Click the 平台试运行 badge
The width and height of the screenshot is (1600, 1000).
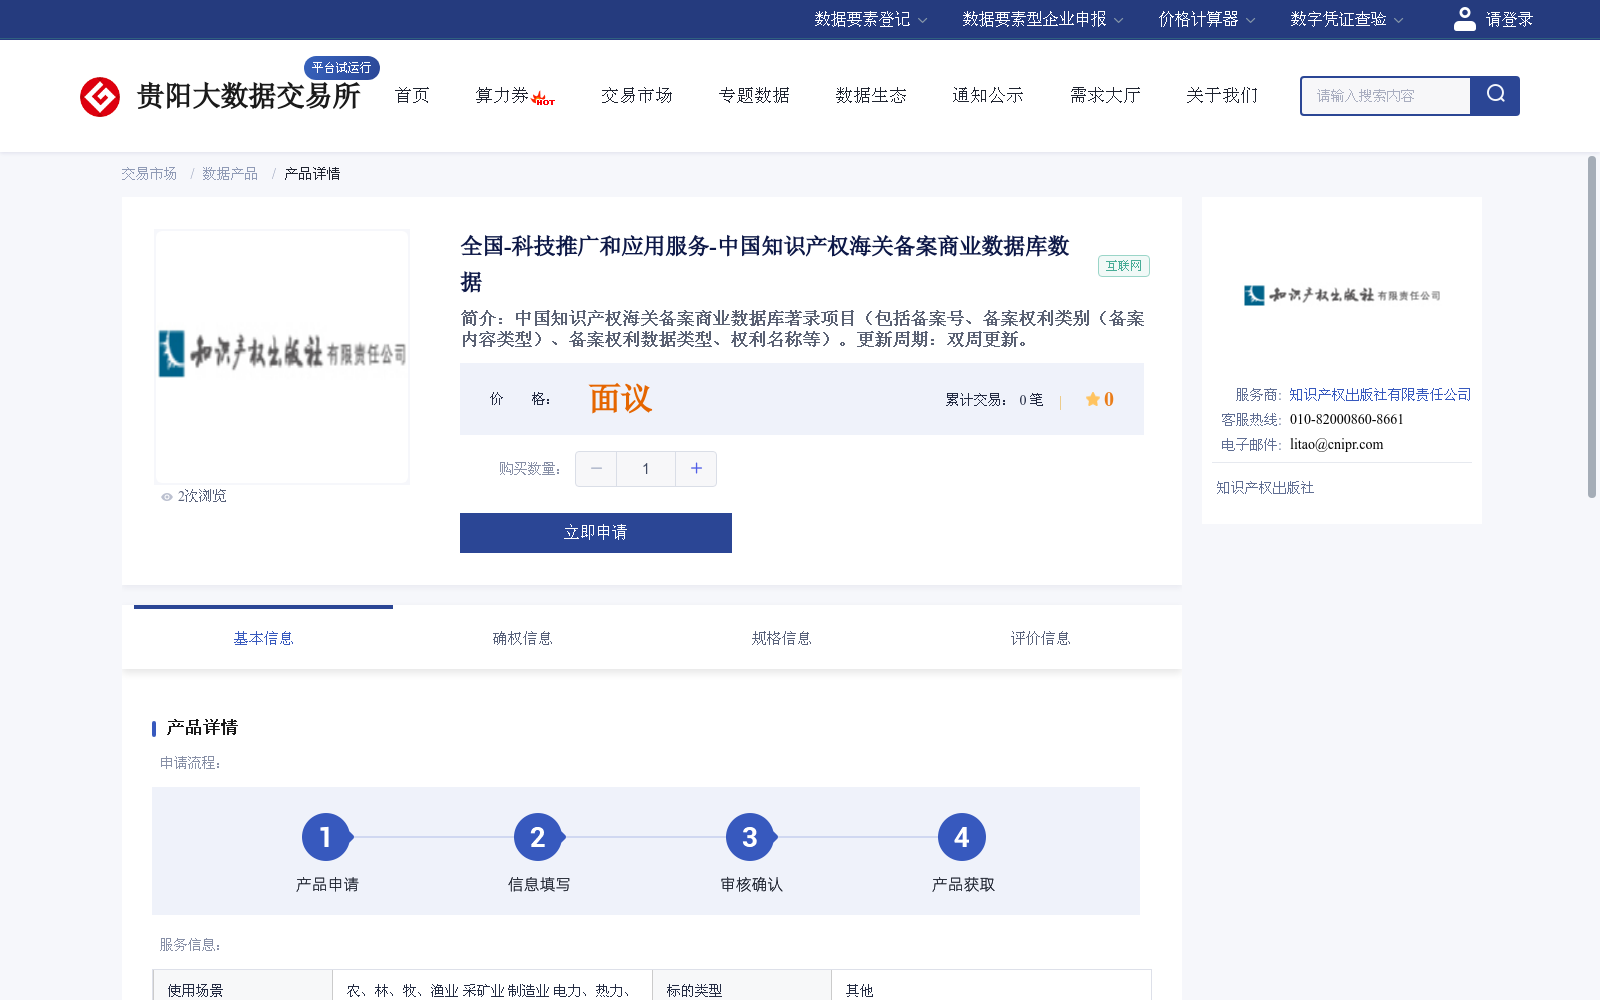341,67
